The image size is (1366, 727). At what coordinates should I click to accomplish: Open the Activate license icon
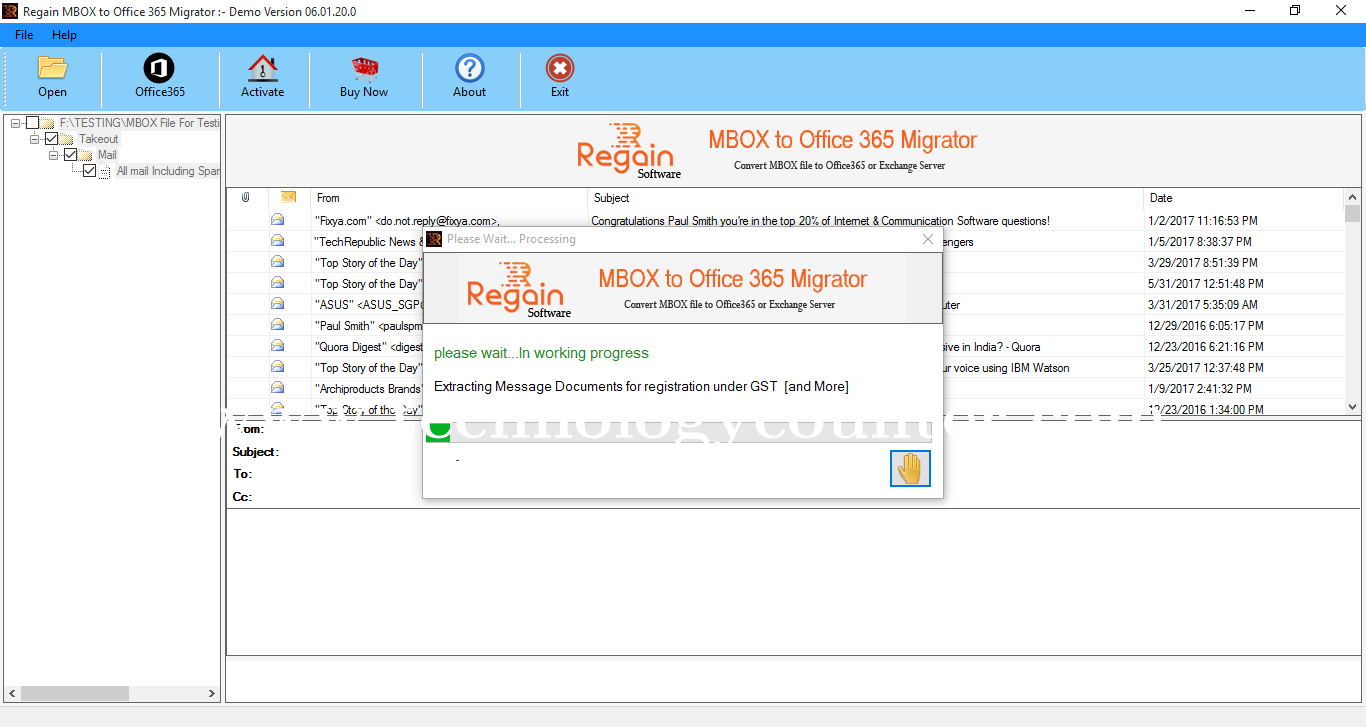pyautogui.click(x=262, y=68)
